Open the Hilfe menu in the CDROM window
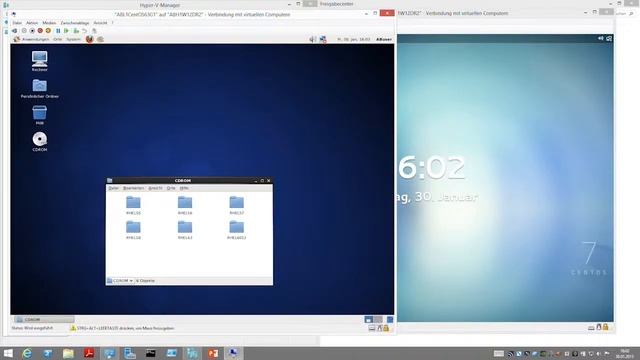This screenshot has height=360, width=640. [x=184, y=188]
